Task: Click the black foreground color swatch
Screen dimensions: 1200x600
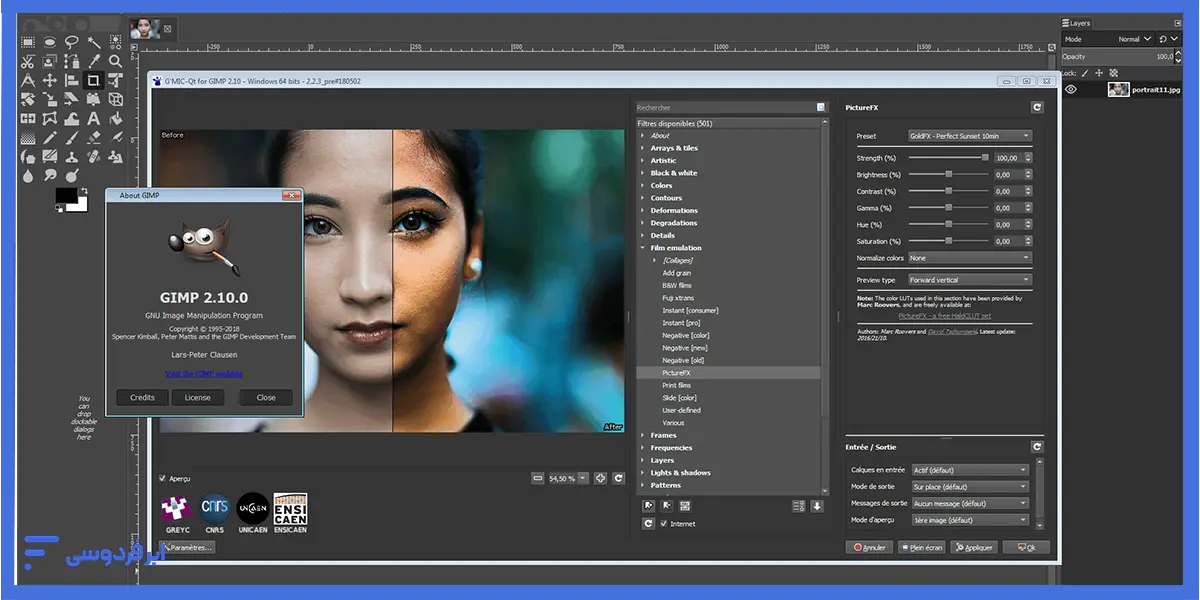Action: click(x=66, y=195)
